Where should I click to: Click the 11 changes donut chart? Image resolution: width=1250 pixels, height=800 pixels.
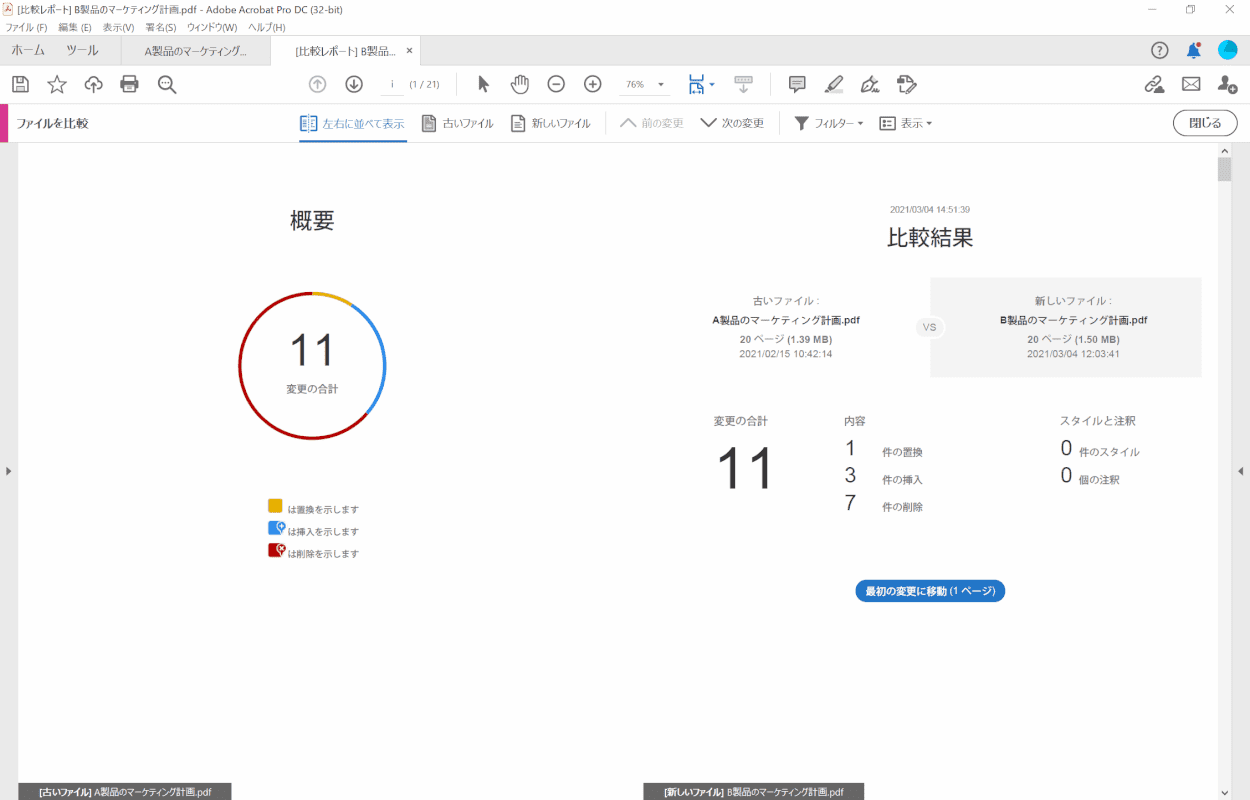coord(312,365)
